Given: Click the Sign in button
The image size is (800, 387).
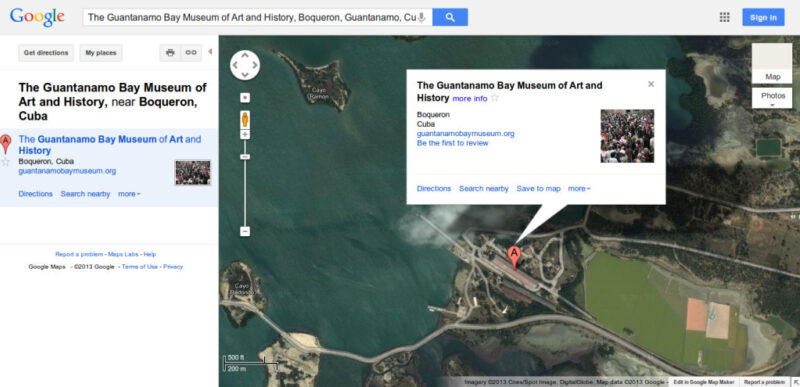Looking at the screenshot, I should point(763,17).
